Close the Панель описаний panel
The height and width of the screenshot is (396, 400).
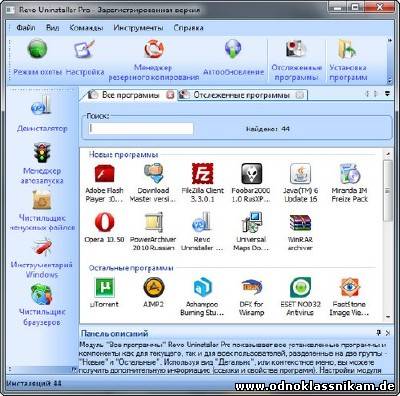[x=388, y=333]
